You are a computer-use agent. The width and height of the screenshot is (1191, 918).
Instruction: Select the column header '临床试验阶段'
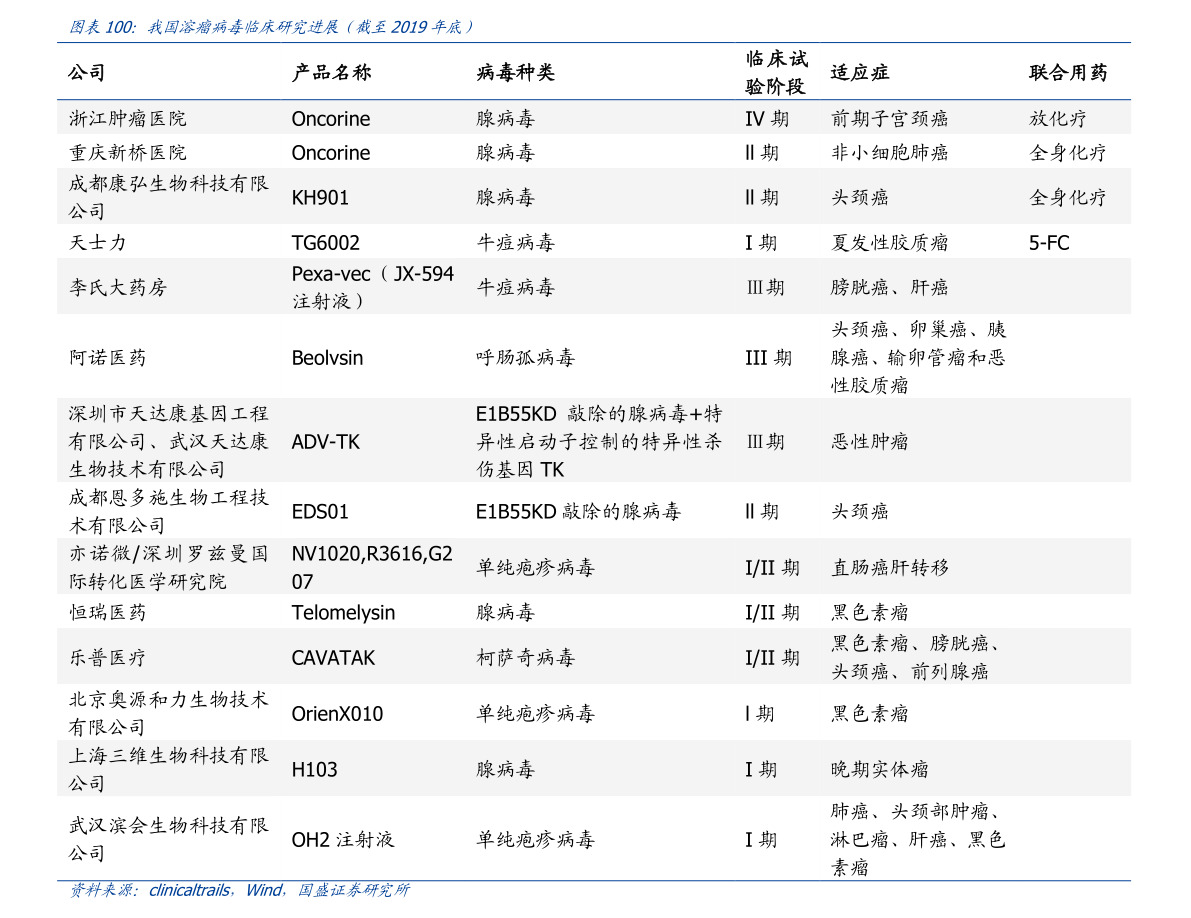pos(776,73)
